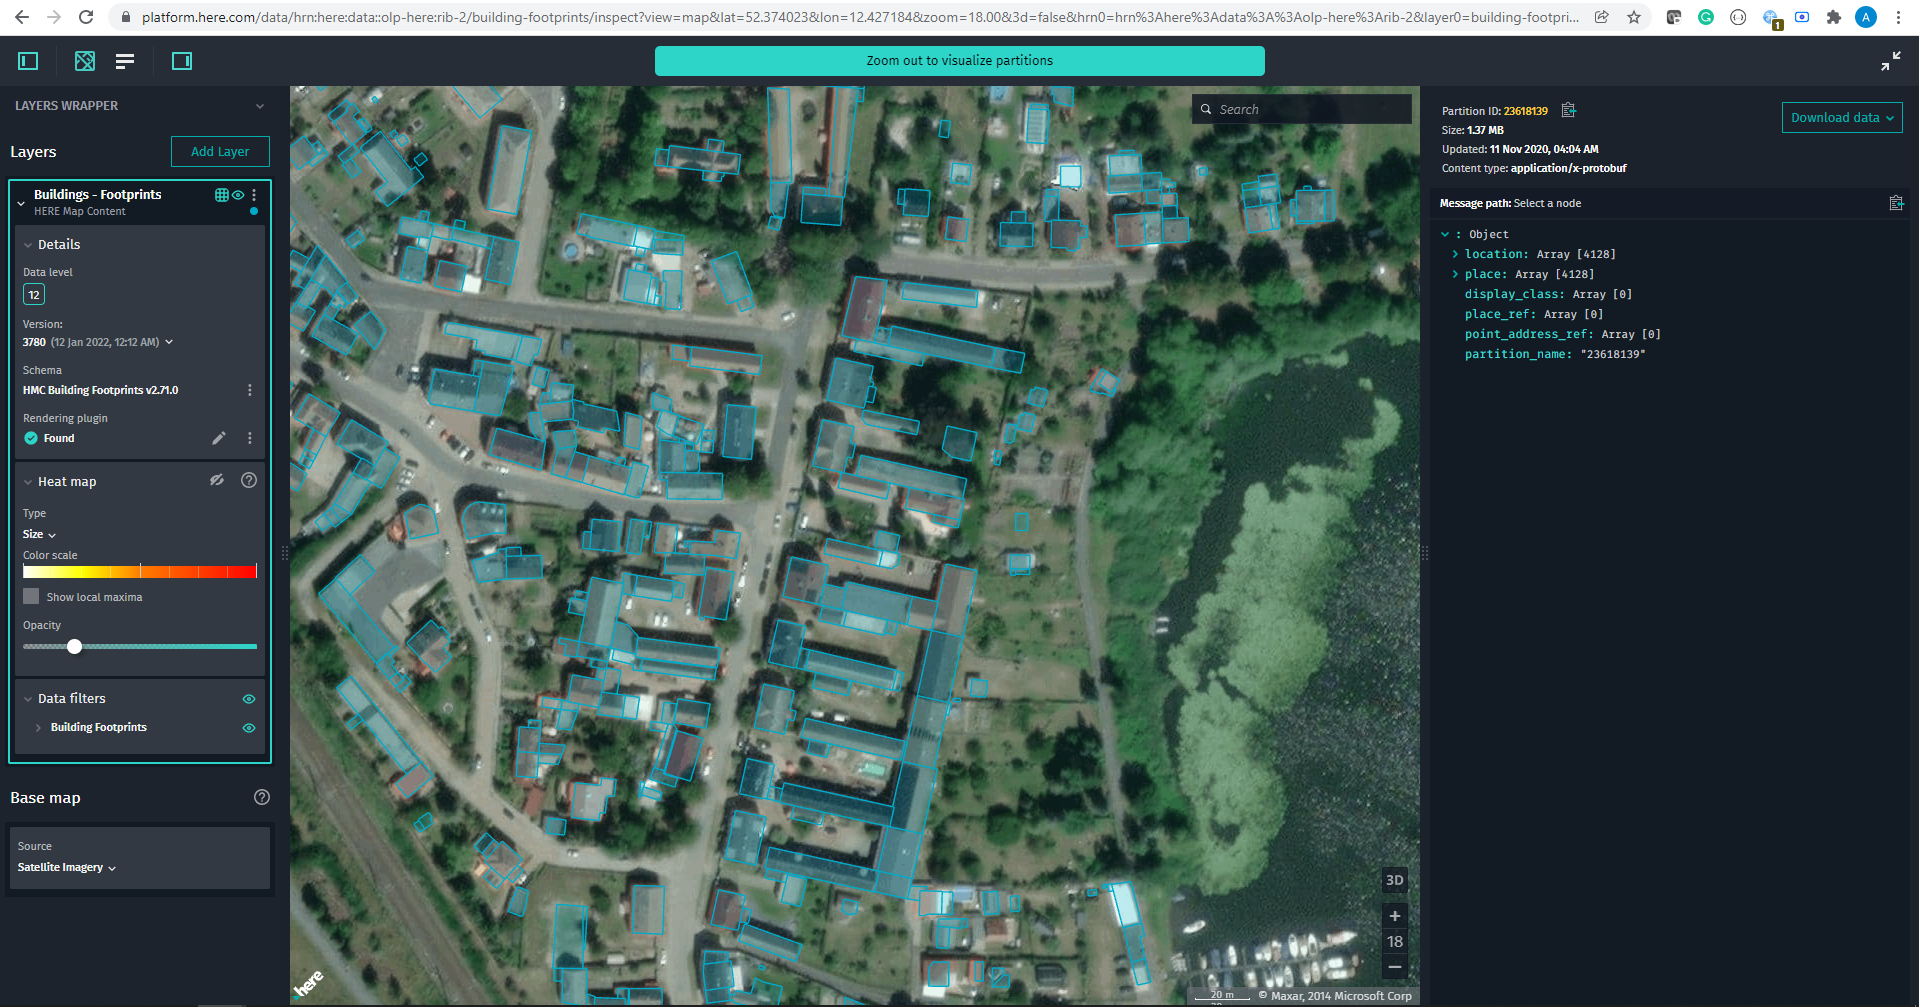Viewport: 1919px width, 1007px height.
Task: Click the place_ref Array entry
Action: click(1534, 314)
